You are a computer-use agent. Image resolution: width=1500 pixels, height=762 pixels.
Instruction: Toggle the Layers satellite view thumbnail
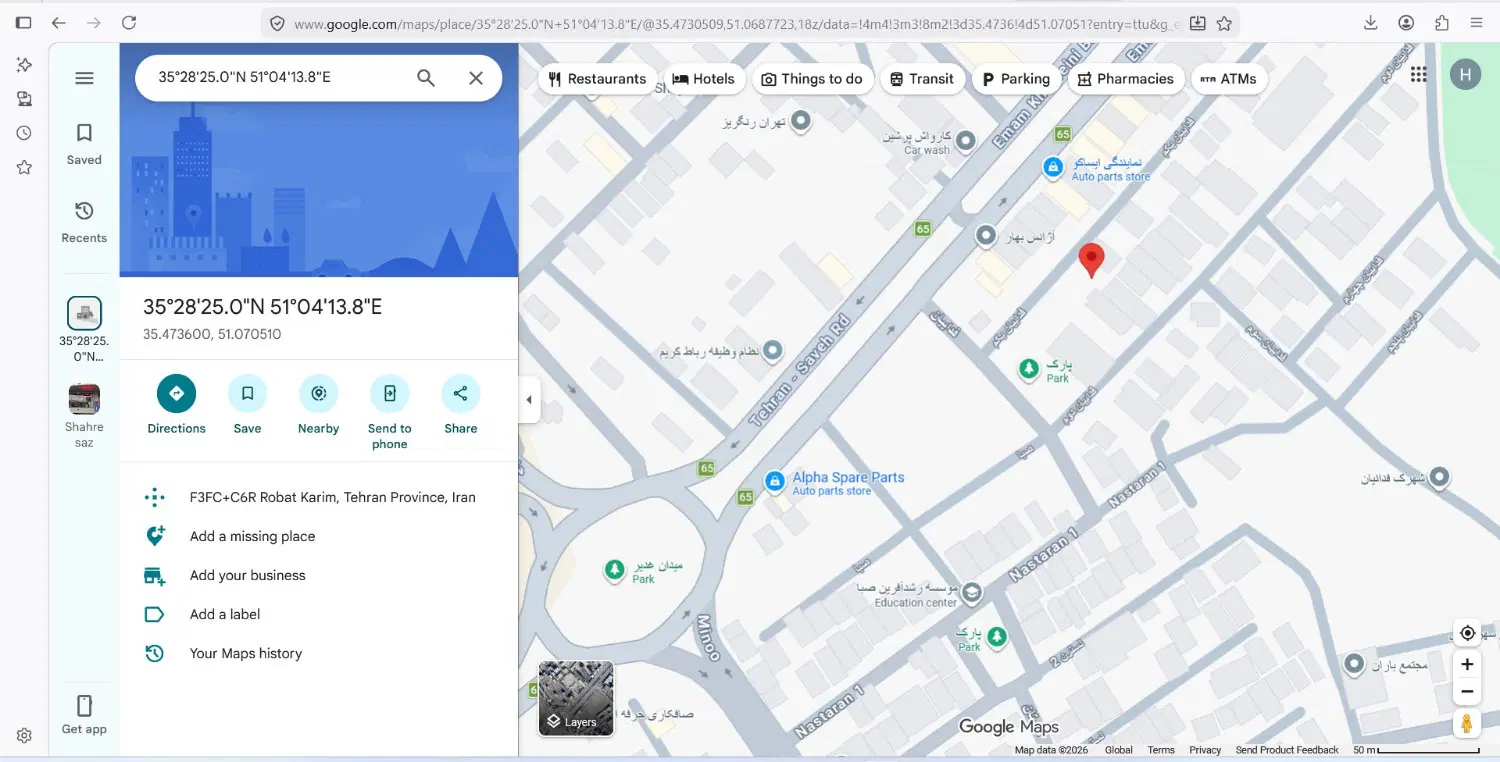tap(576, 698)
